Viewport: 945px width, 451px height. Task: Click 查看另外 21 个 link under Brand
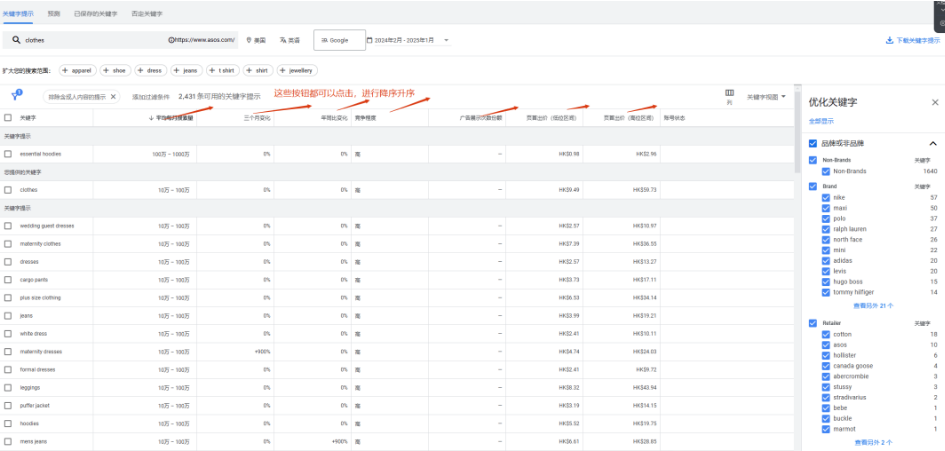pos(873,305)
